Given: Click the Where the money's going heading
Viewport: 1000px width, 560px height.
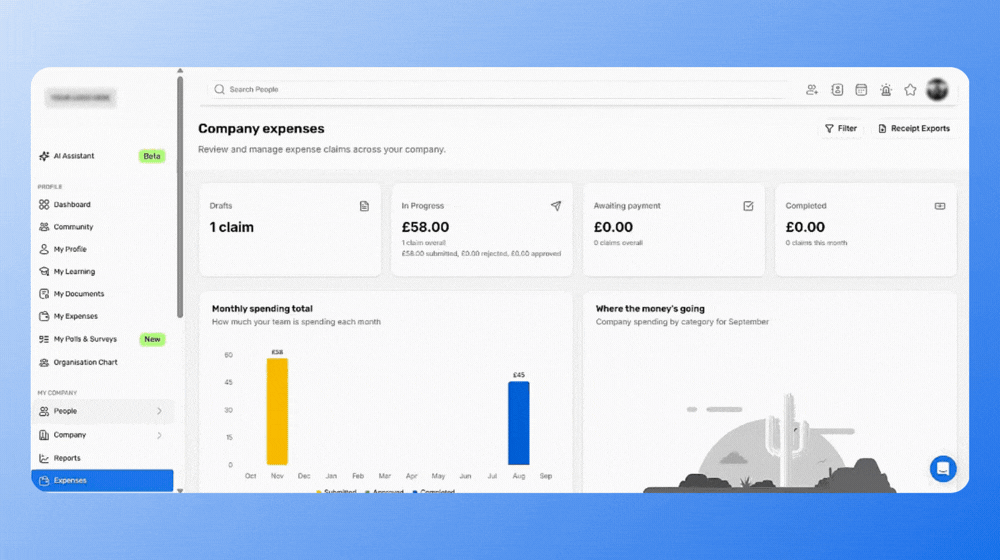Looking at the screenshot, I should (650, 309).
